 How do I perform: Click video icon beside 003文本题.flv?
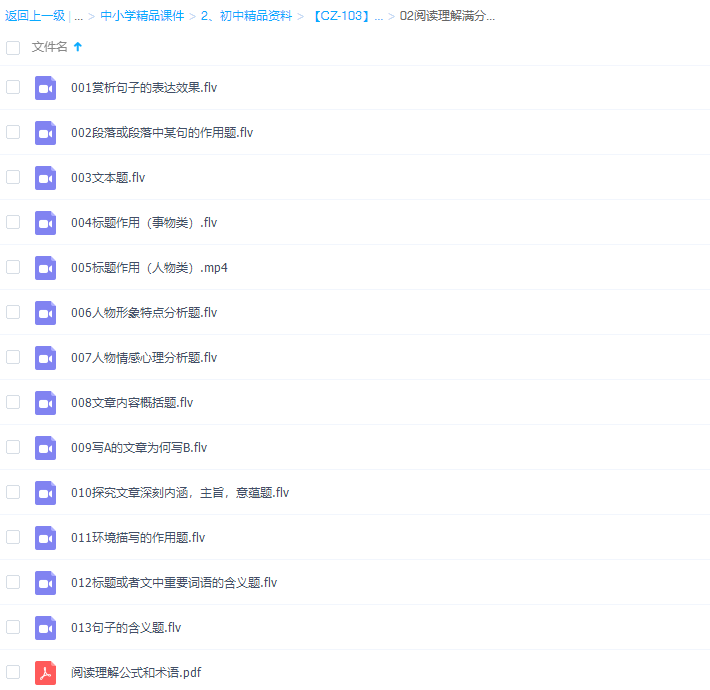[45, 178]
